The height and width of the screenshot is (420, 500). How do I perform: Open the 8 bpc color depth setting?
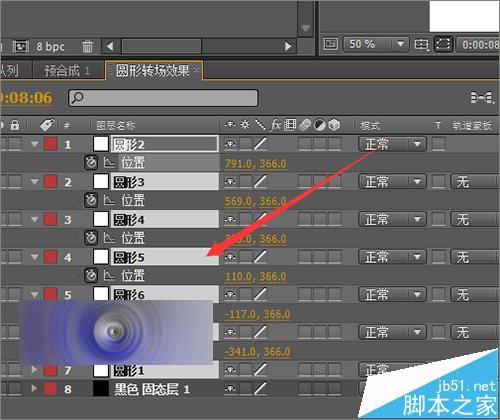[50, 47]
